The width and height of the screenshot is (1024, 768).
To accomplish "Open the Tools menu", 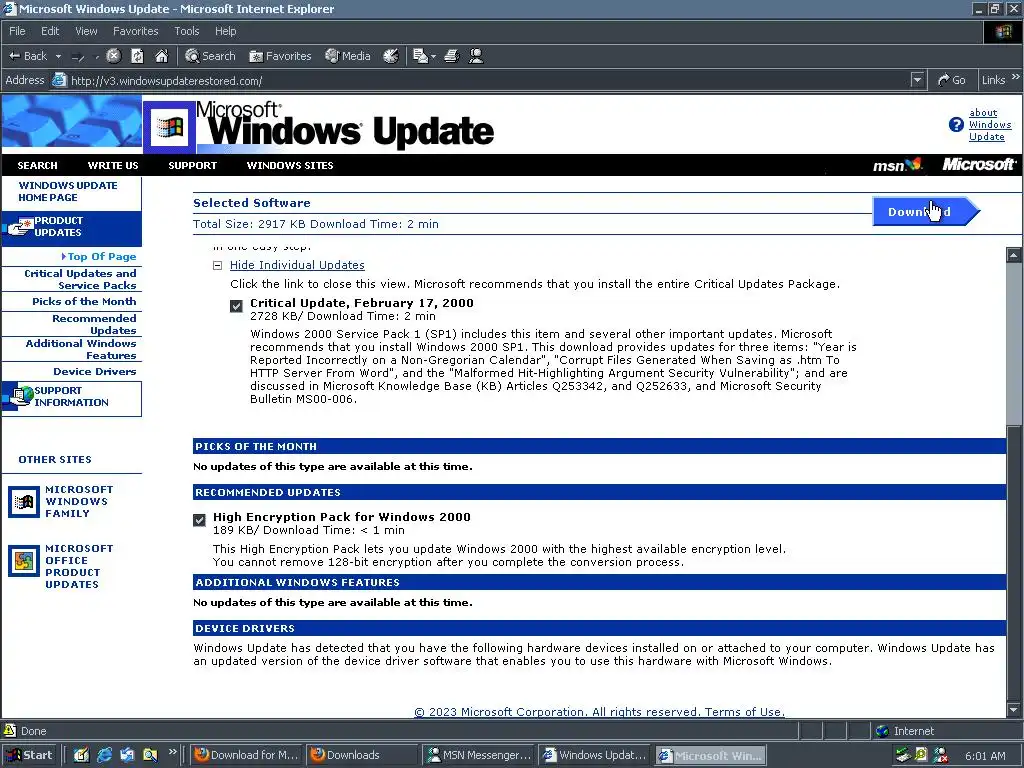I will pyautogui.click(x=187, y=31).
